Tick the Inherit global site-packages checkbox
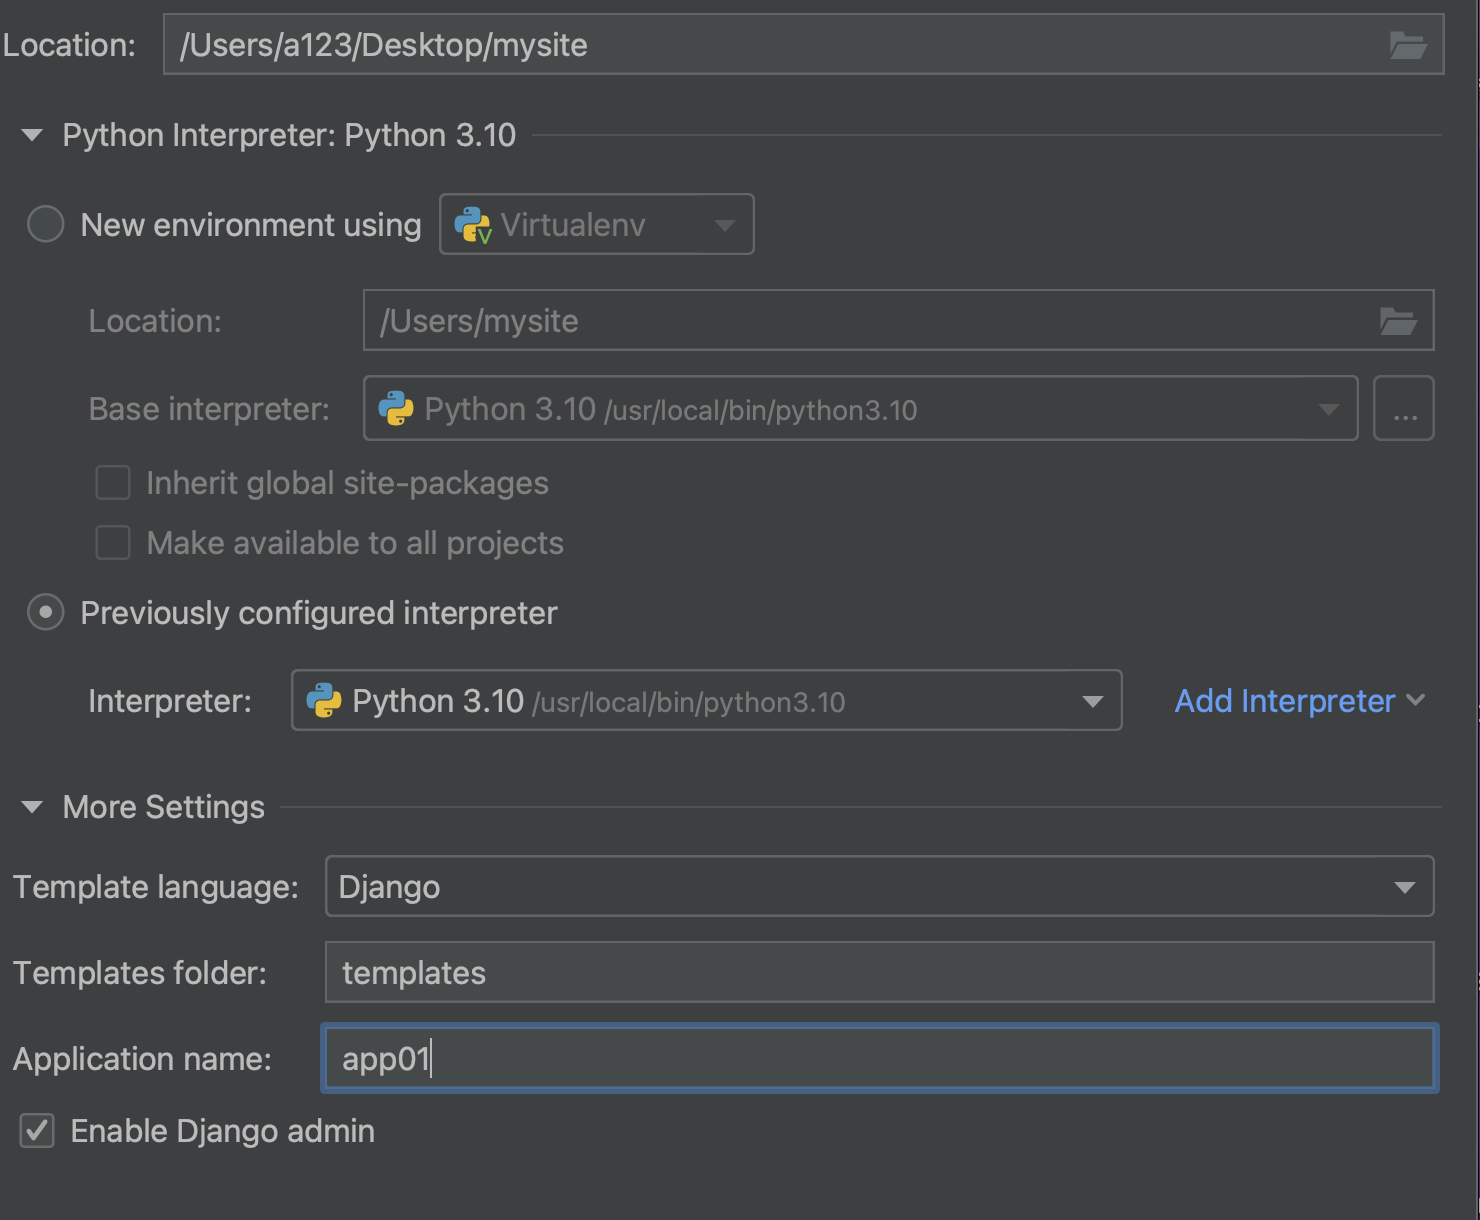The image size is (1480, 1220). 113,483
